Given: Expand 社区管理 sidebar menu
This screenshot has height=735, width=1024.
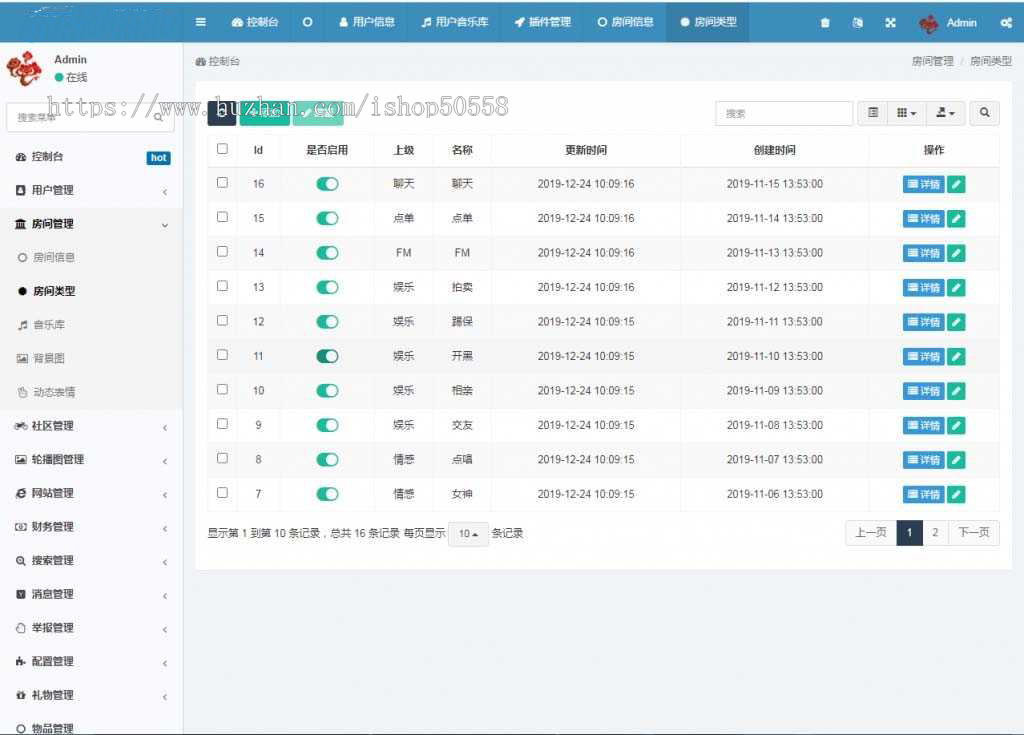Looking at the screenshot, I should click(91, 426).
